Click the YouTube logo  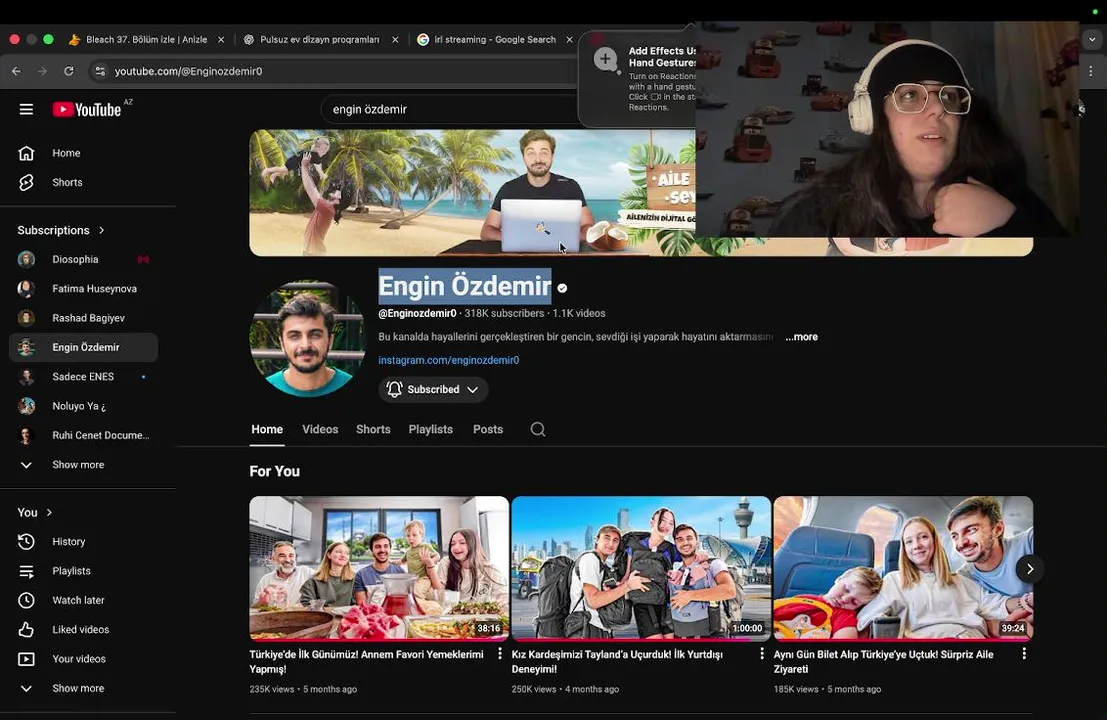click(87, 109)
